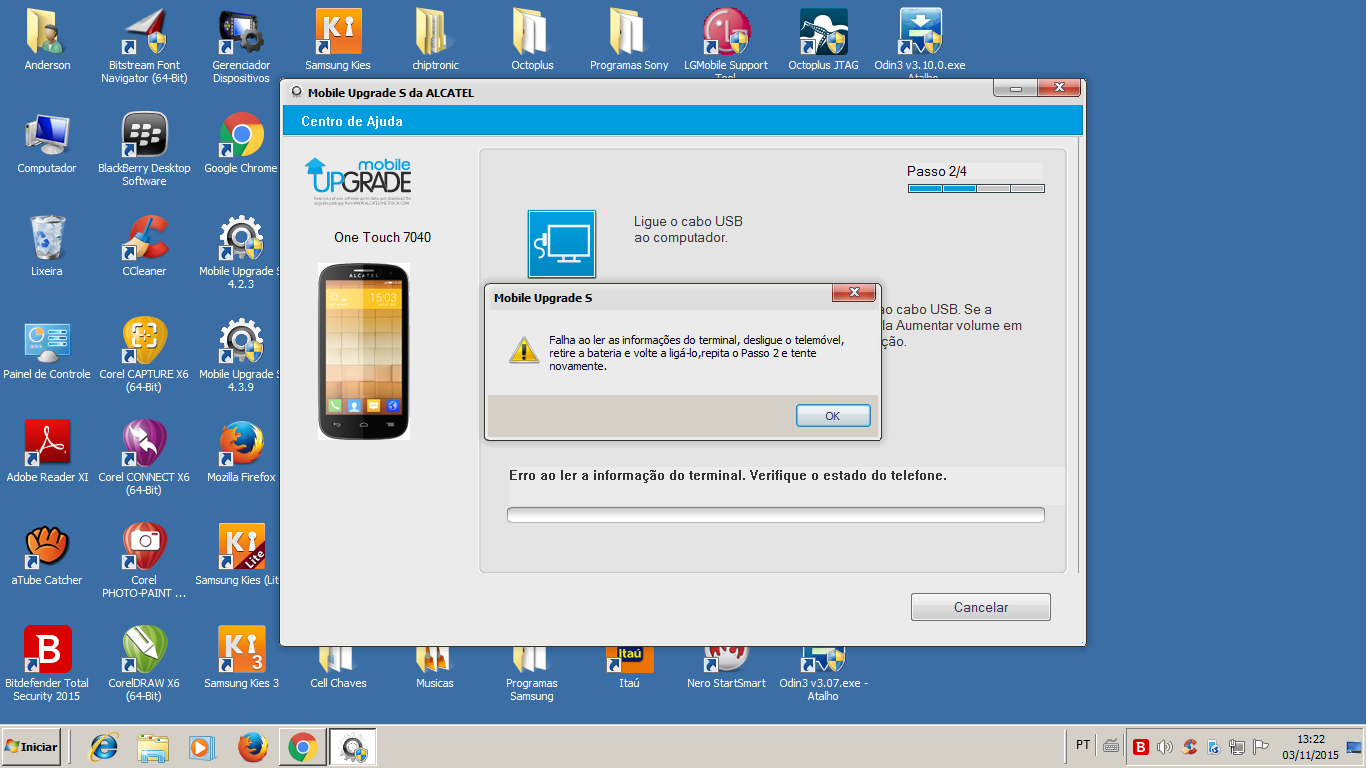1366x768 pixels.
Task: Select the Cell Chaves folder
Action: point(338,667)
